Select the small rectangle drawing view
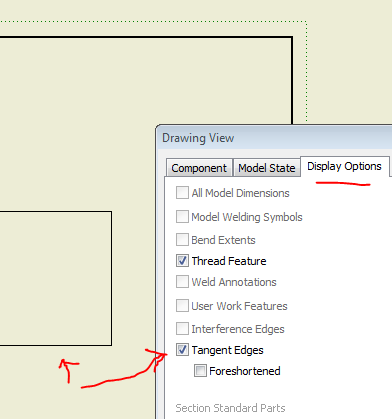The image size is (392, 419). [56, 278]
